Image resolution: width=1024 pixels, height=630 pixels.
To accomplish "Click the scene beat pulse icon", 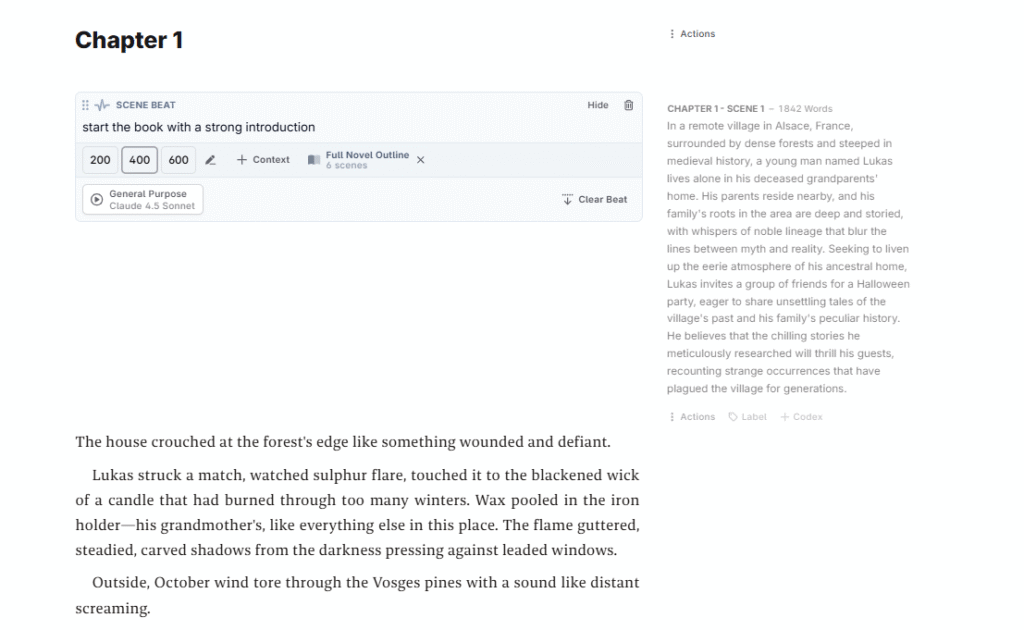I will [x=102, y=105].
